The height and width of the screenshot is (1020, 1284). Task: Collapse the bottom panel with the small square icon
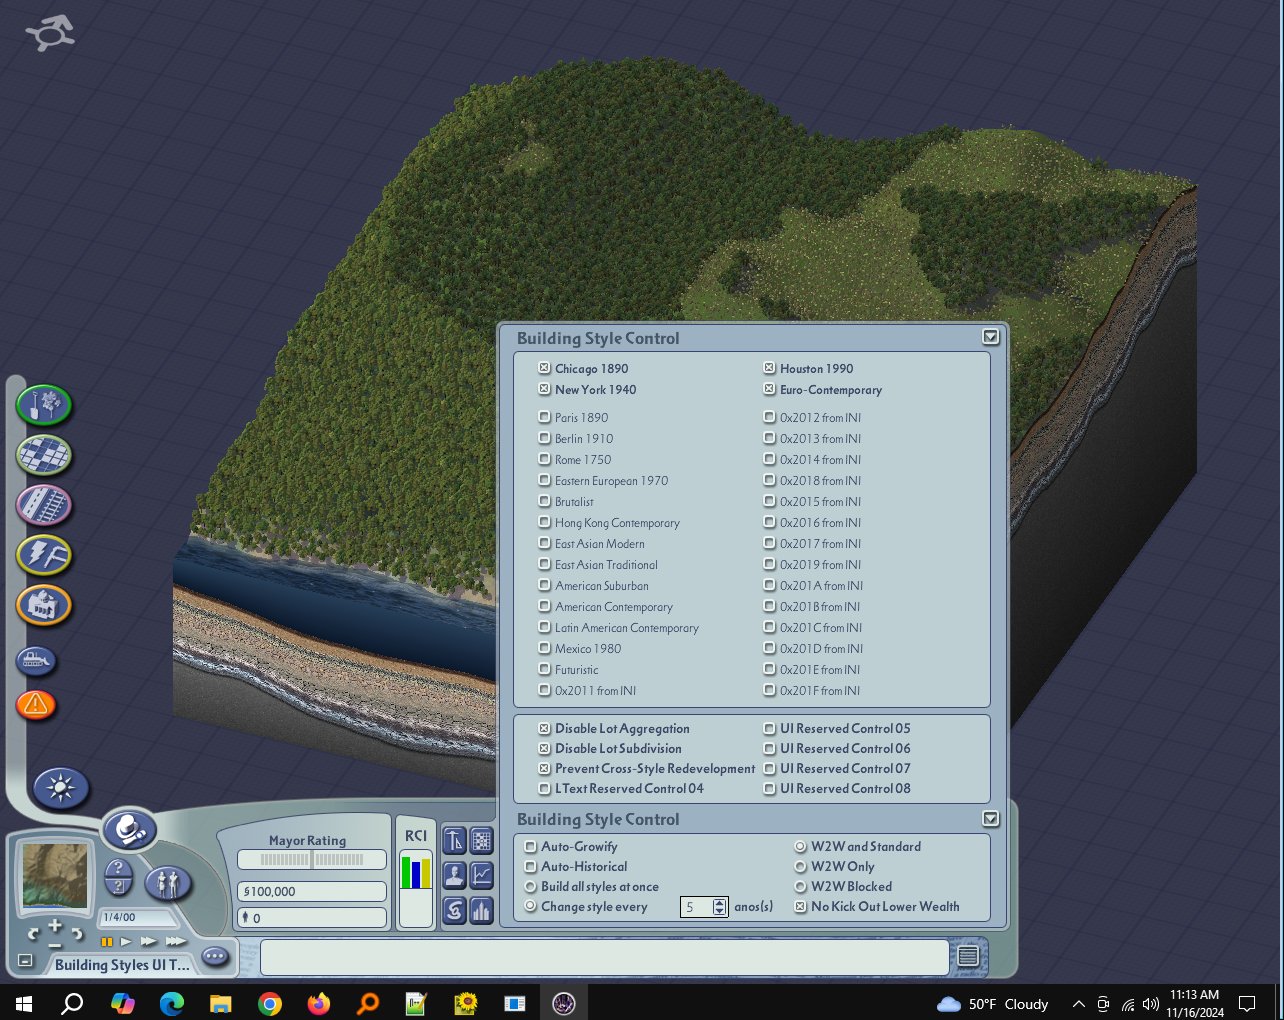click(x=26, y=961)
